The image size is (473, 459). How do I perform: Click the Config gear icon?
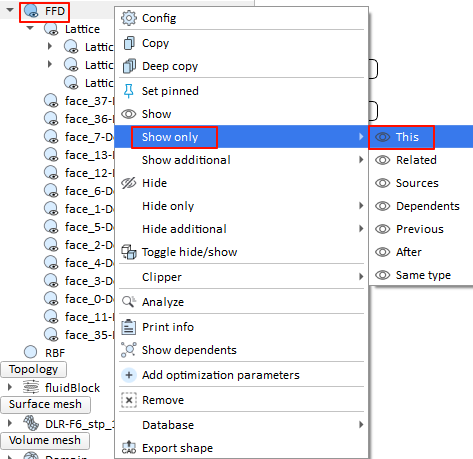tap(129, 18)
